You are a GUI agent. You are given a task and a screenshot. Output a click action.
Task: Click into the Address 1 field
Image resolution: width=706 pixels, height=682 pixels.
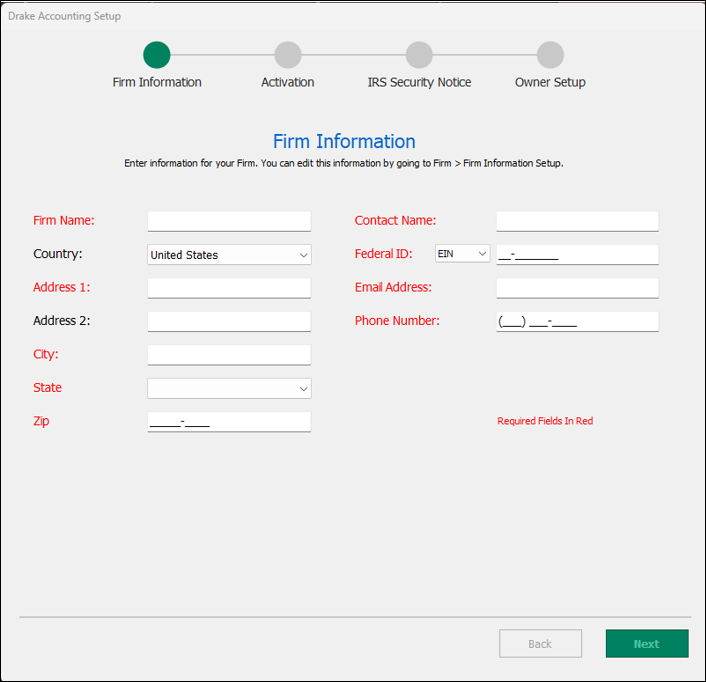(229, 288)
